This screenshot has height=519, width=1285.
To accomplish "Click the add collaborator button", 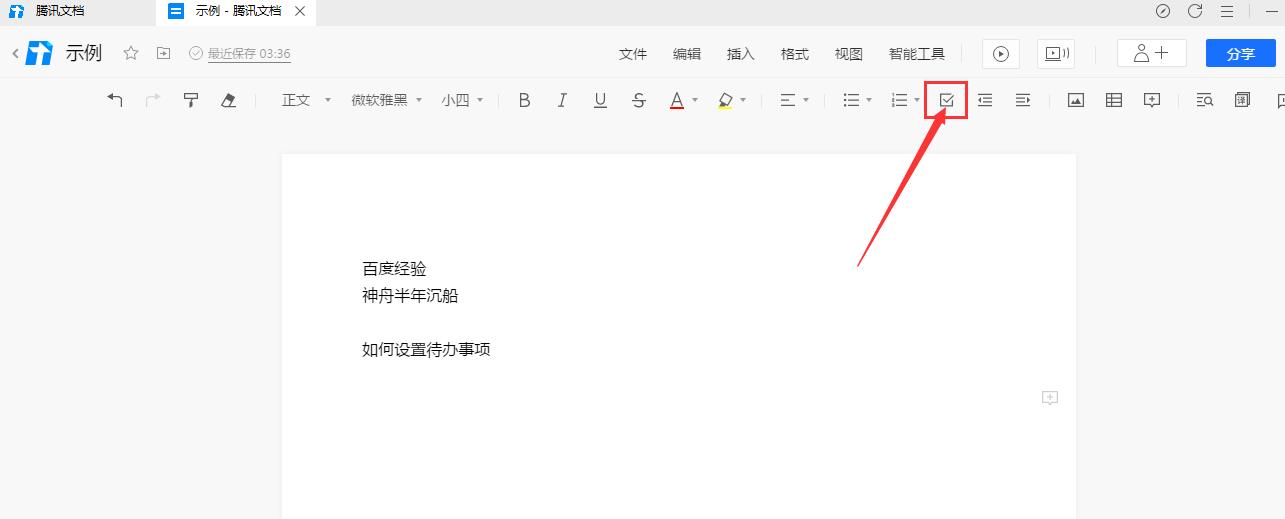I will coord(1152,54).
